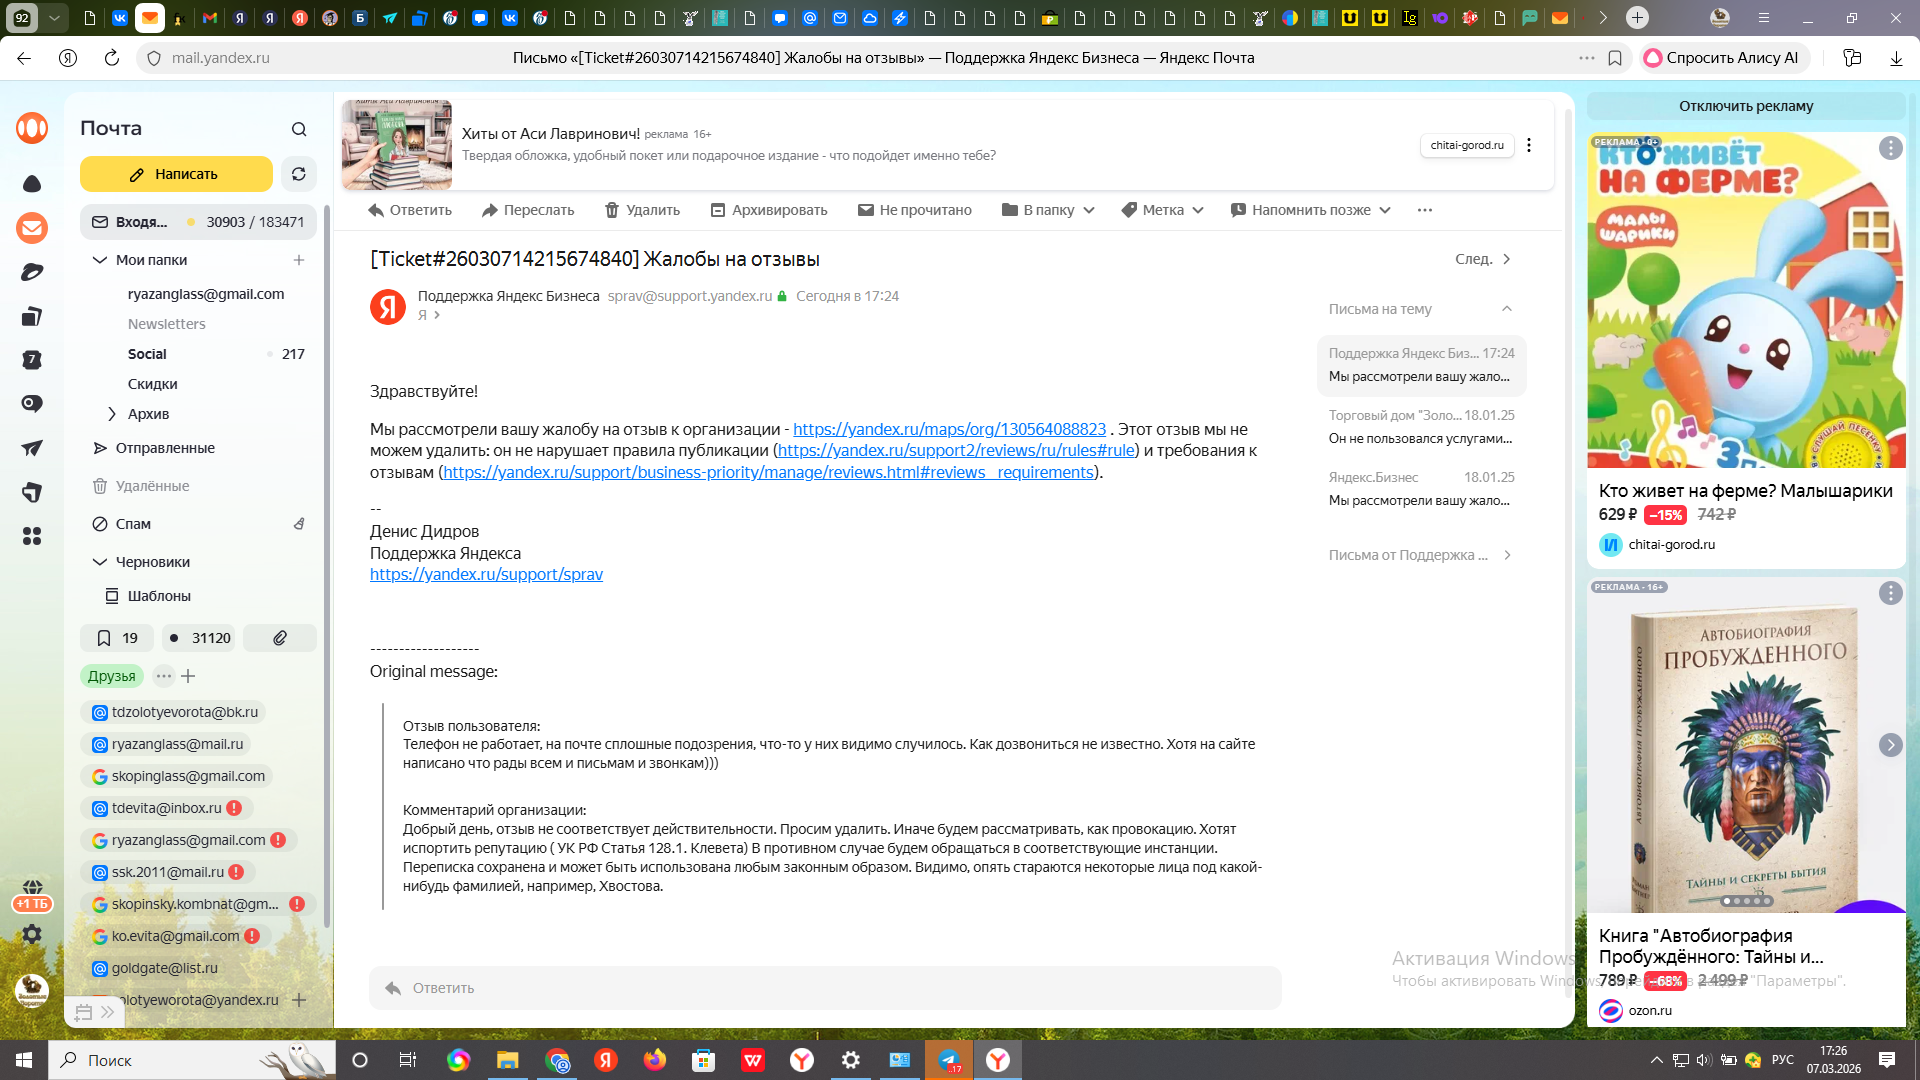
Task: Collapse the Мои папки tree
Action: point(100,260)
